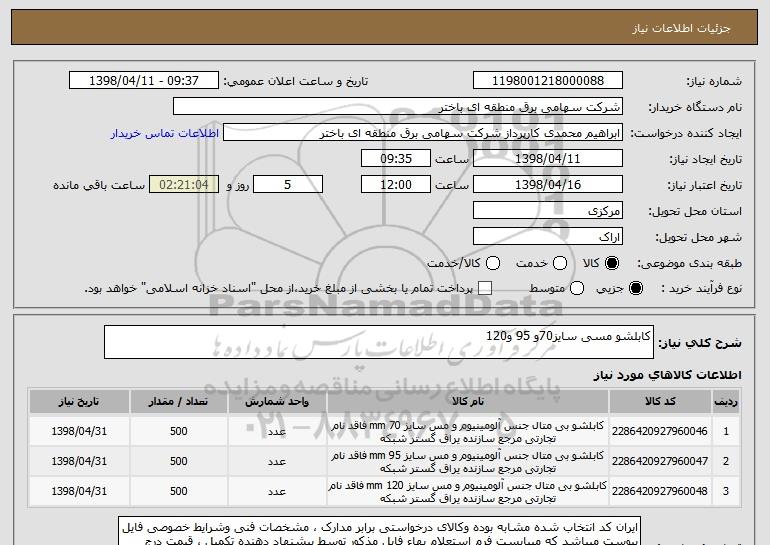Viewport: 770px width, 545px height.
Task: Click the تاریخ نیاز column header
Action: (79, 402)
